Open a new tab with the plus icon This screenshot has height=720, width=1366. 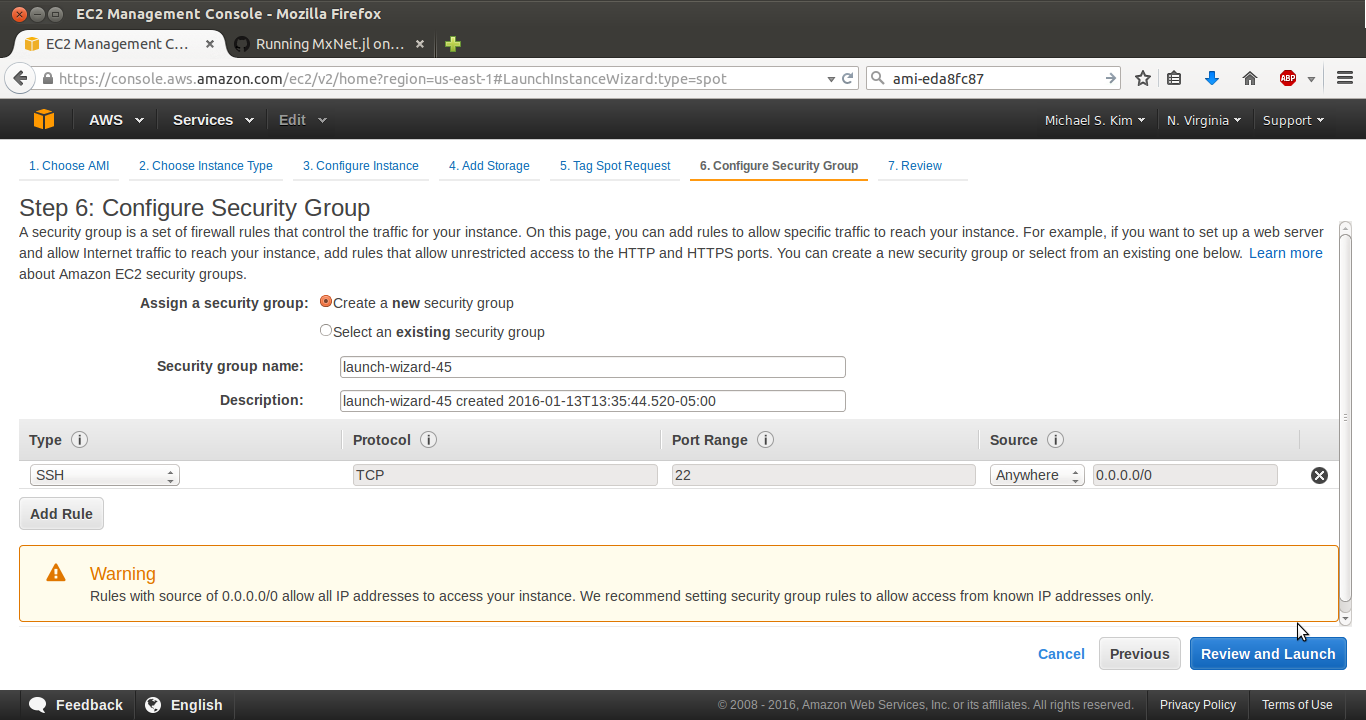[453, 44]
